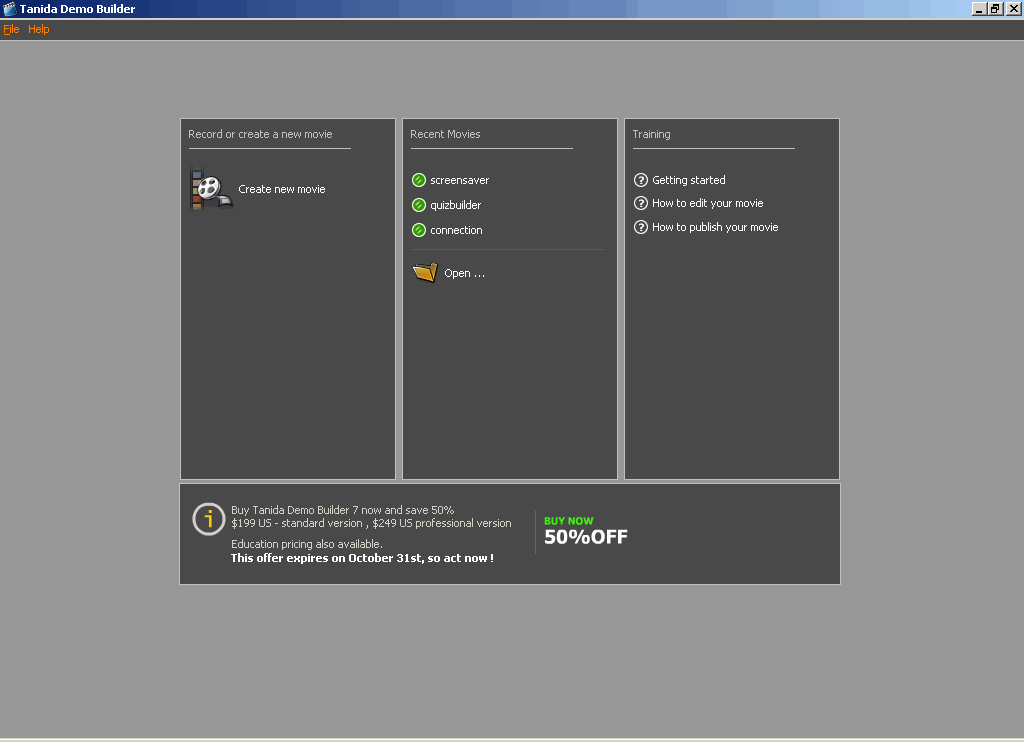Screen dimensions: 1024x742
Task: Select Create new movie link
Action: coord(281,189)
